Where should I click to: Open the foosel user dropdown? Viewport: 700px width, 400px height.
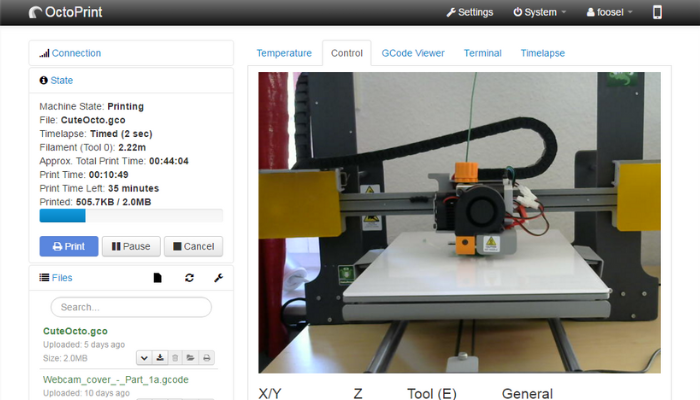pyautogui.click(x=610, y=13)
